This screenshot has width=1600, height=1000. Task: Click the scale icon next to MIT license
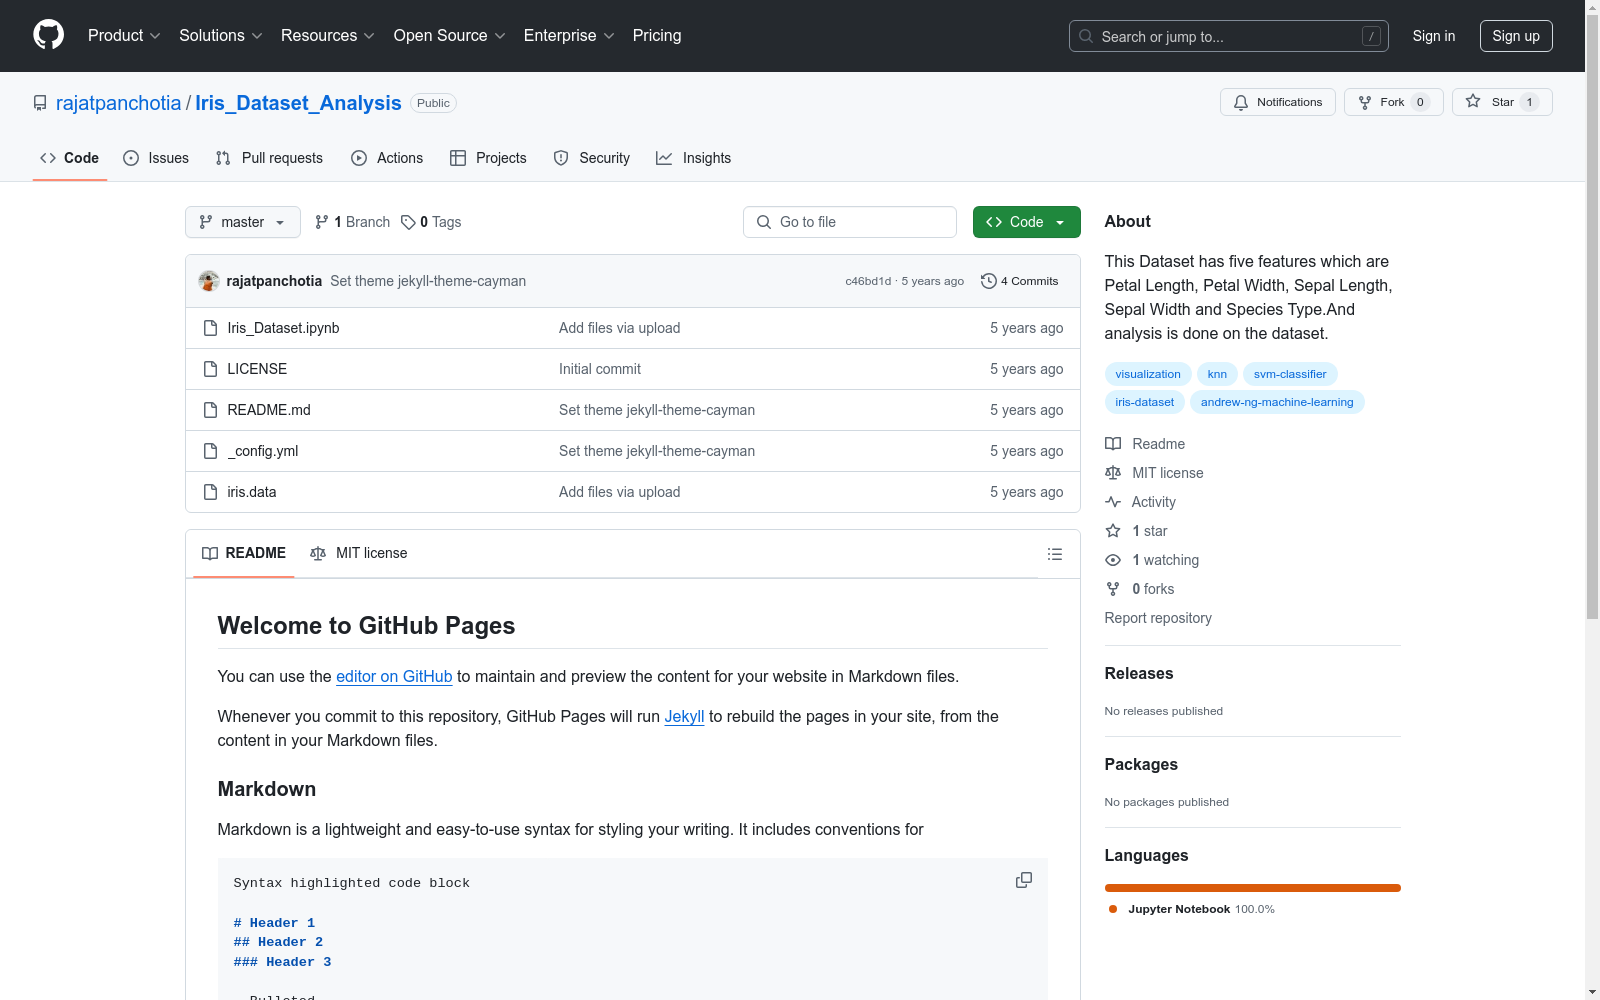tap(1113, 473)
